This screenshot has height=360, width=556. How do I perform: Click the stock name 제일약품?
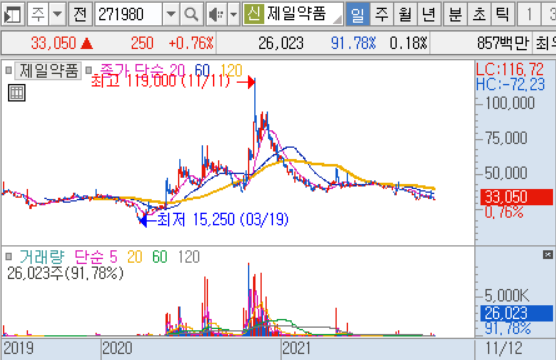(x=296, y=14)
